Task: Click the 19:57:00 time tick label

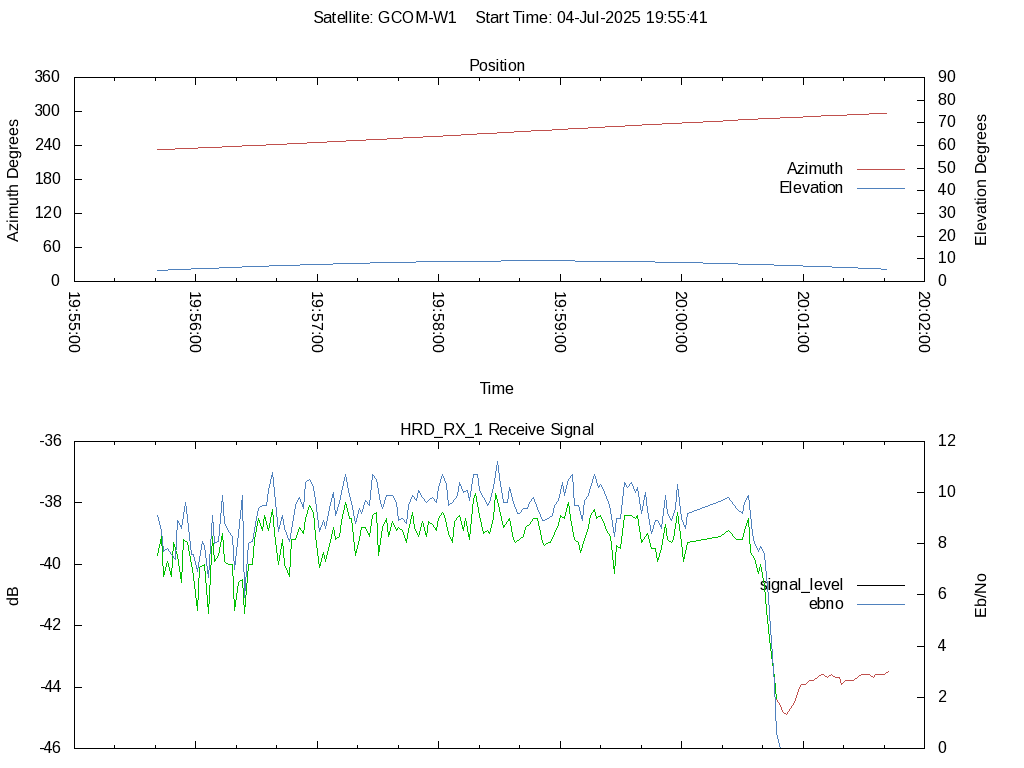Action: 317,321
